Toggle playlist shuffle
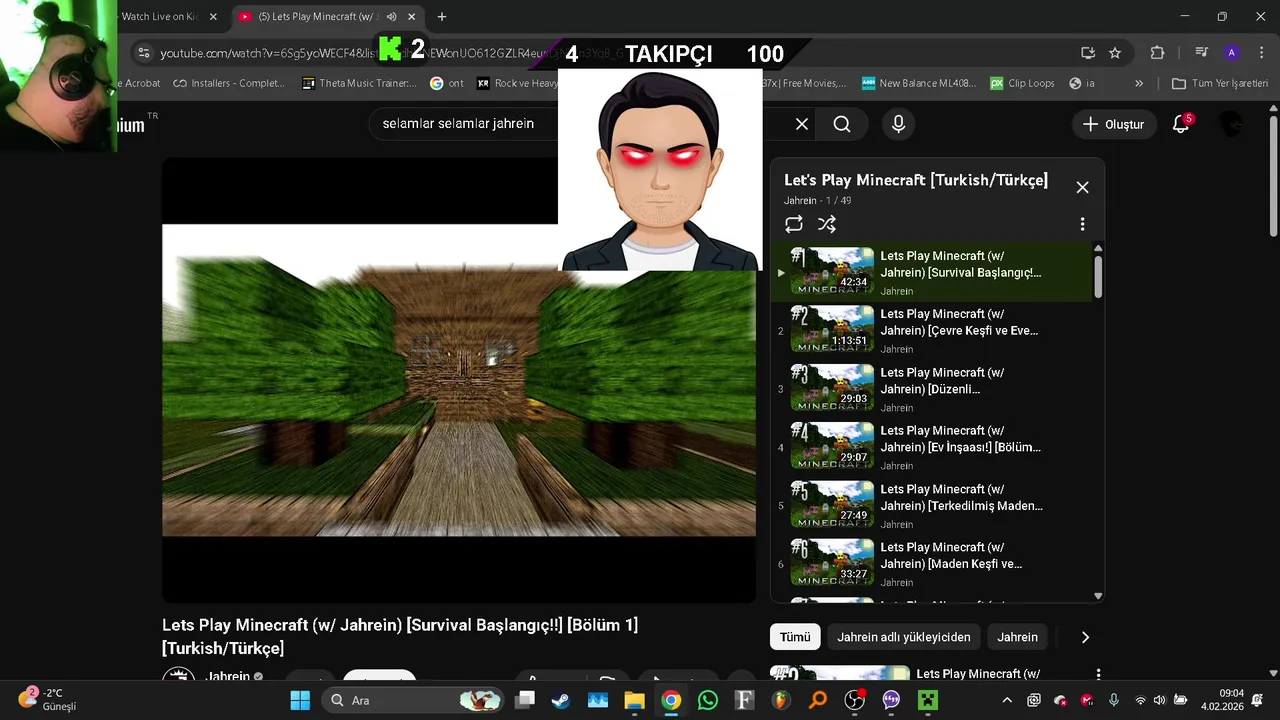The image size is (1280, 720). pyautogui.click(x=827, y=224)
